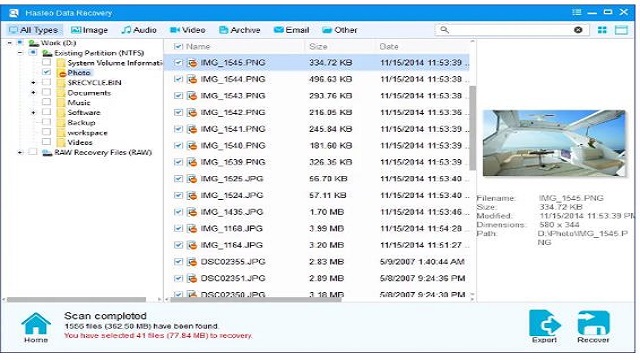The width and height of the screenshot is (640, 360).
Task: Click the Backup folder icon
Action: tap(61, 122)
